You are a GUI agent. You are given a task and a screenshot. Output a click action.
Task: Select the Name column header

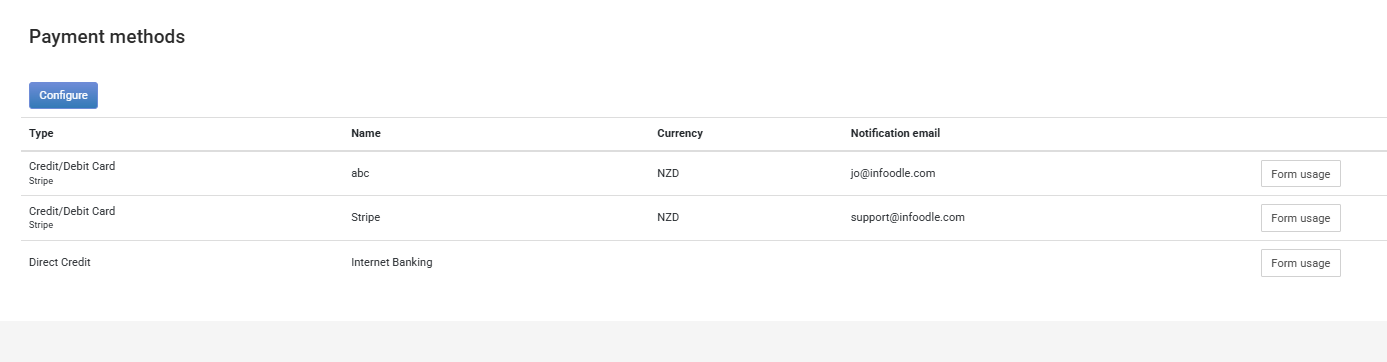(366, 133)
